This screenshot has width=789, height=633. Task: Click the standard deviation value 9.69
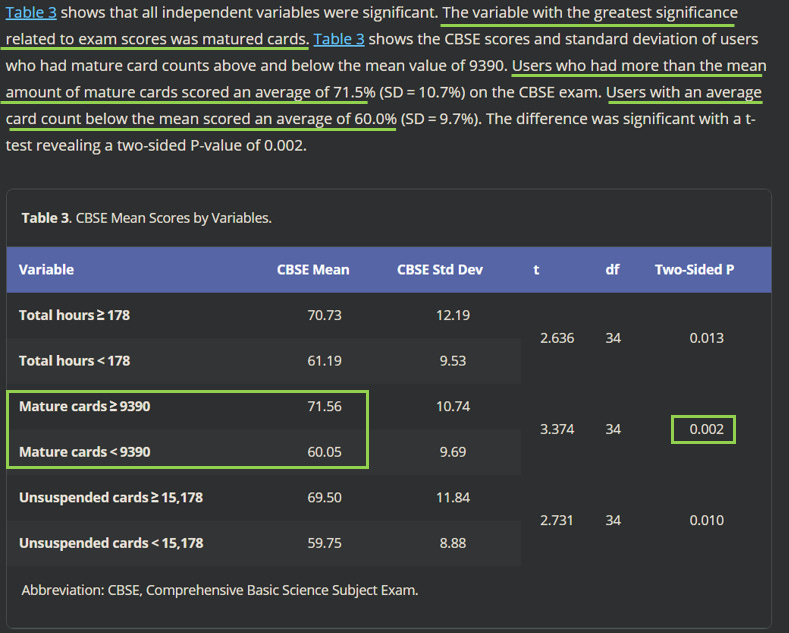point(453,452)
